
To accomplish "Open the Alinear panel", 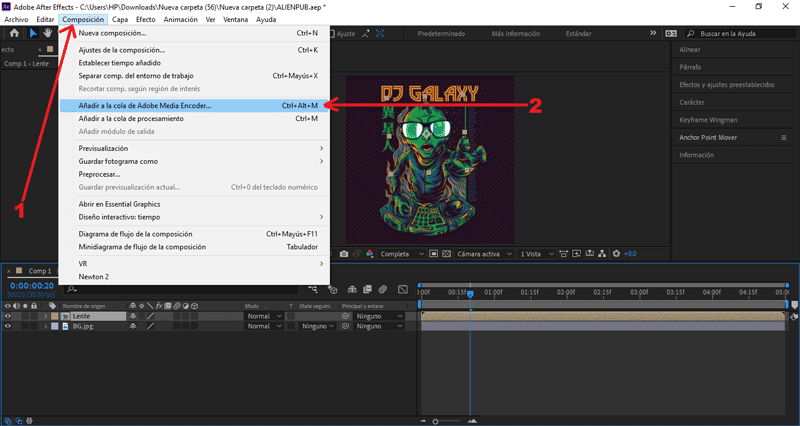I will pos(689,49).
